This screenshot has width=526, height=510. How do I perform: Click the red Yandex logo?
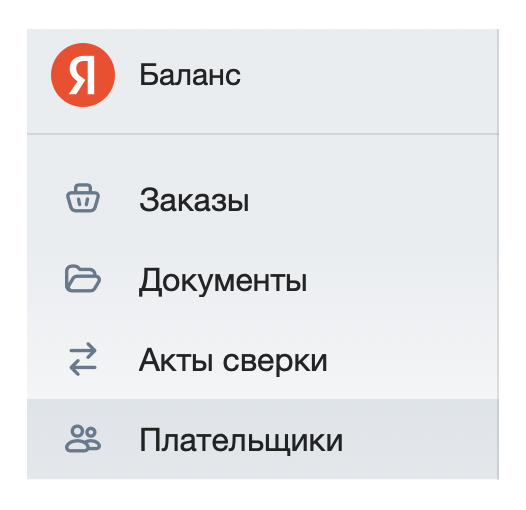pyautogui.click(x=83, y=75)
